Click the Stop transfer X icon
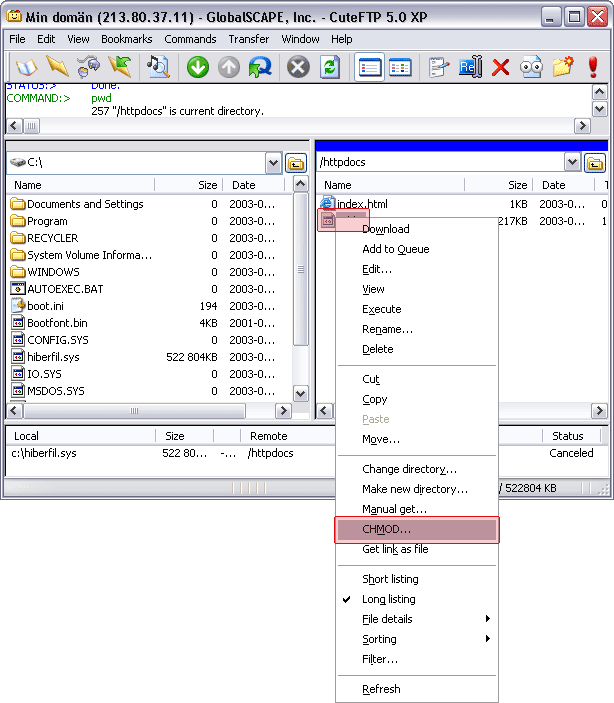 (298, 67)
